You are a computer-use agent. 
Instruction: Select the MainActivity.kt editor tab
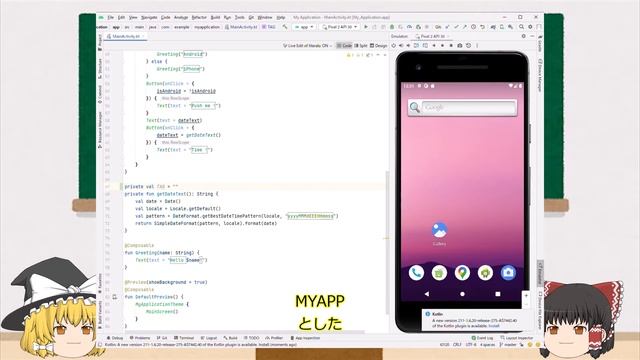pos(126,36)
